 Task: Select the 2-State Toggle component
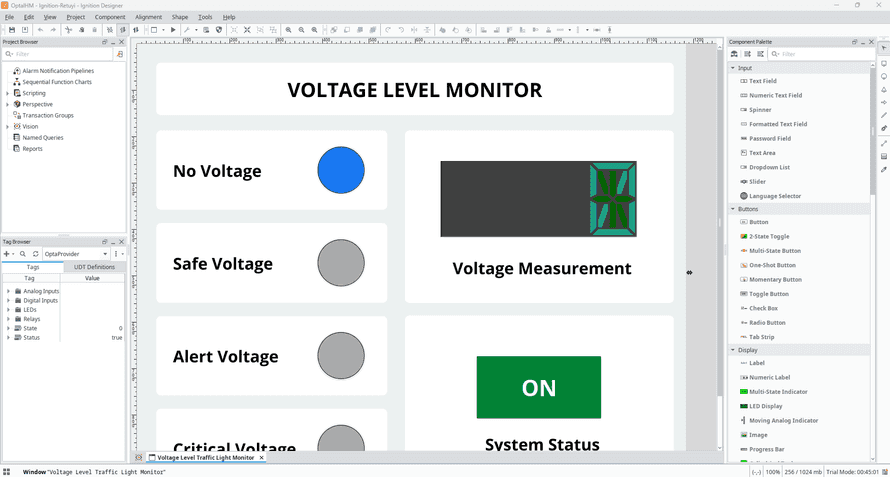tap(768, 236)
